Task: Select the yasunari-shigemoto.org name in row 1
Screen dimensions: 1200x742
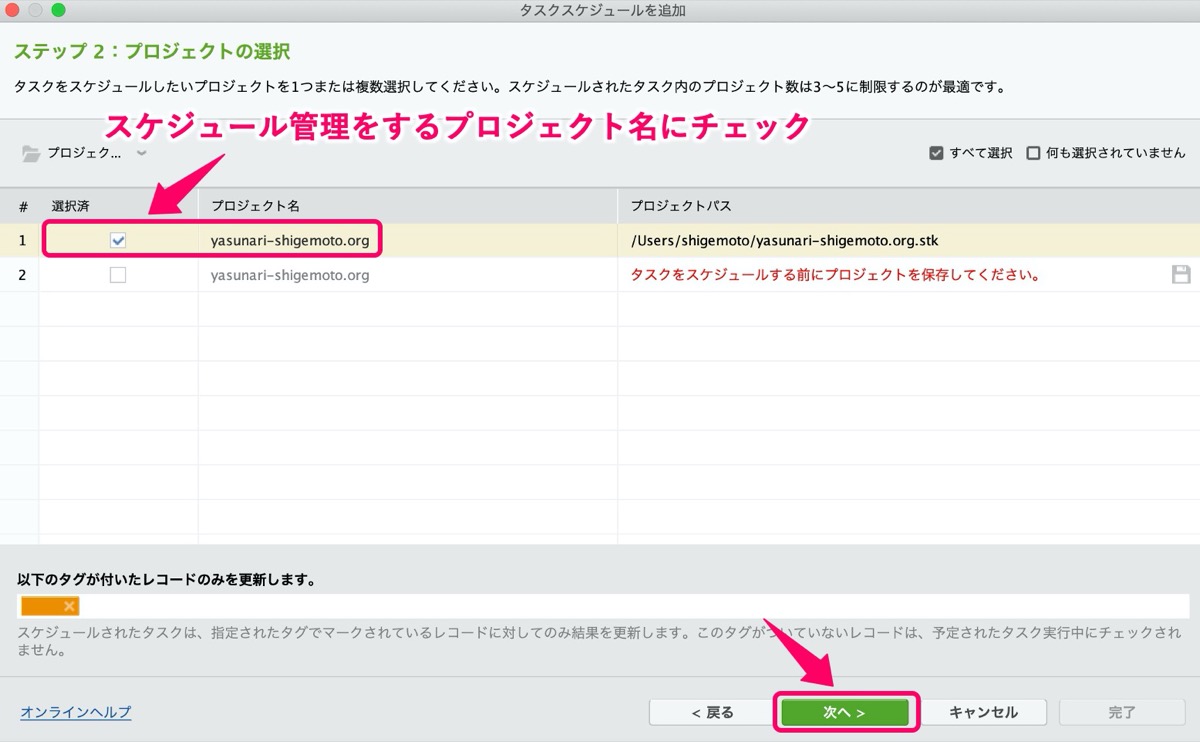Action: click(290, 240)
